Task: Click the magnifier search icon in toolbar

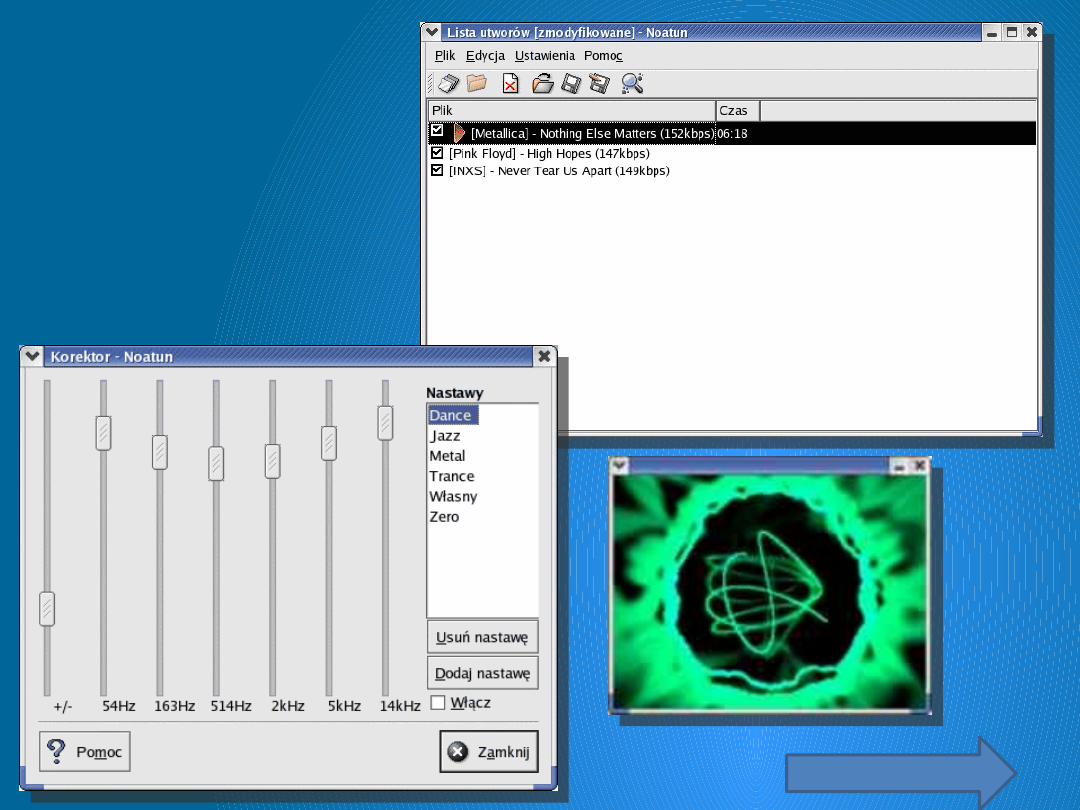Action: coord(632,84)
